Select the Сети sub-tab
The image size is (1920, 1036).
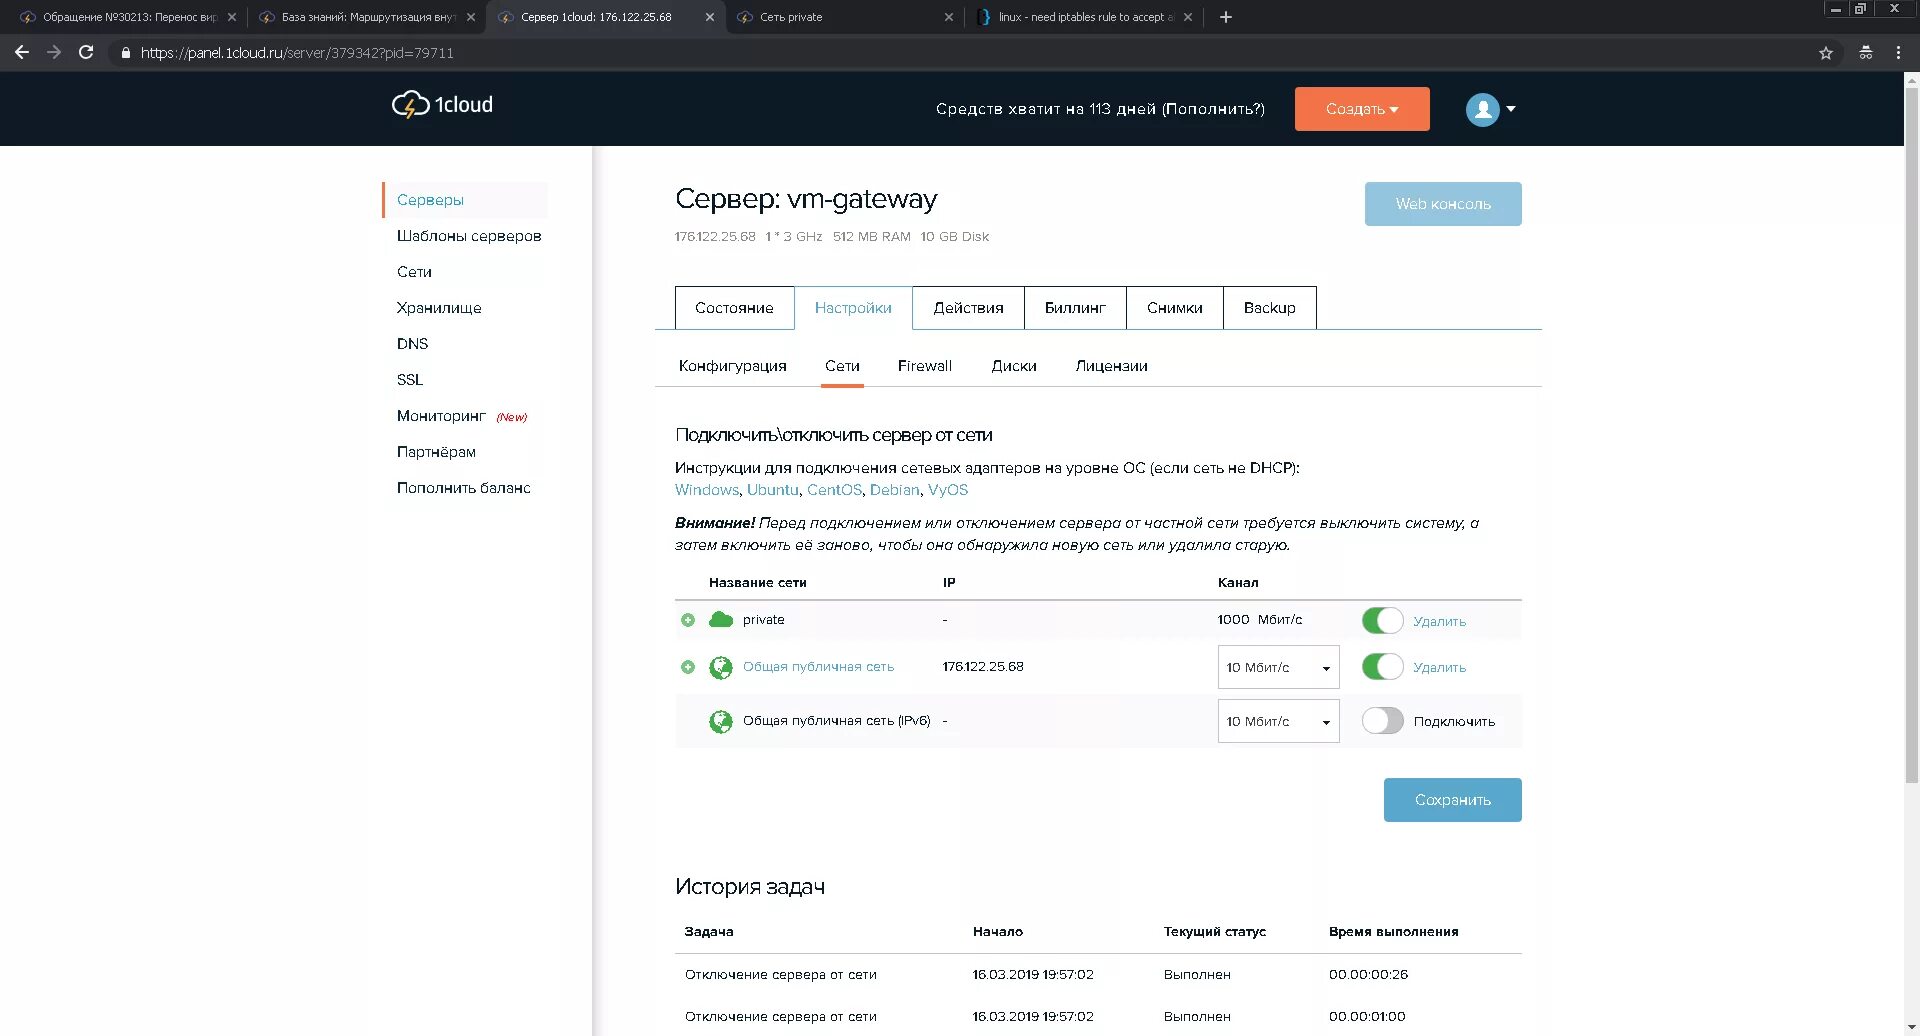pyautogui.click(x=842, y=366)
